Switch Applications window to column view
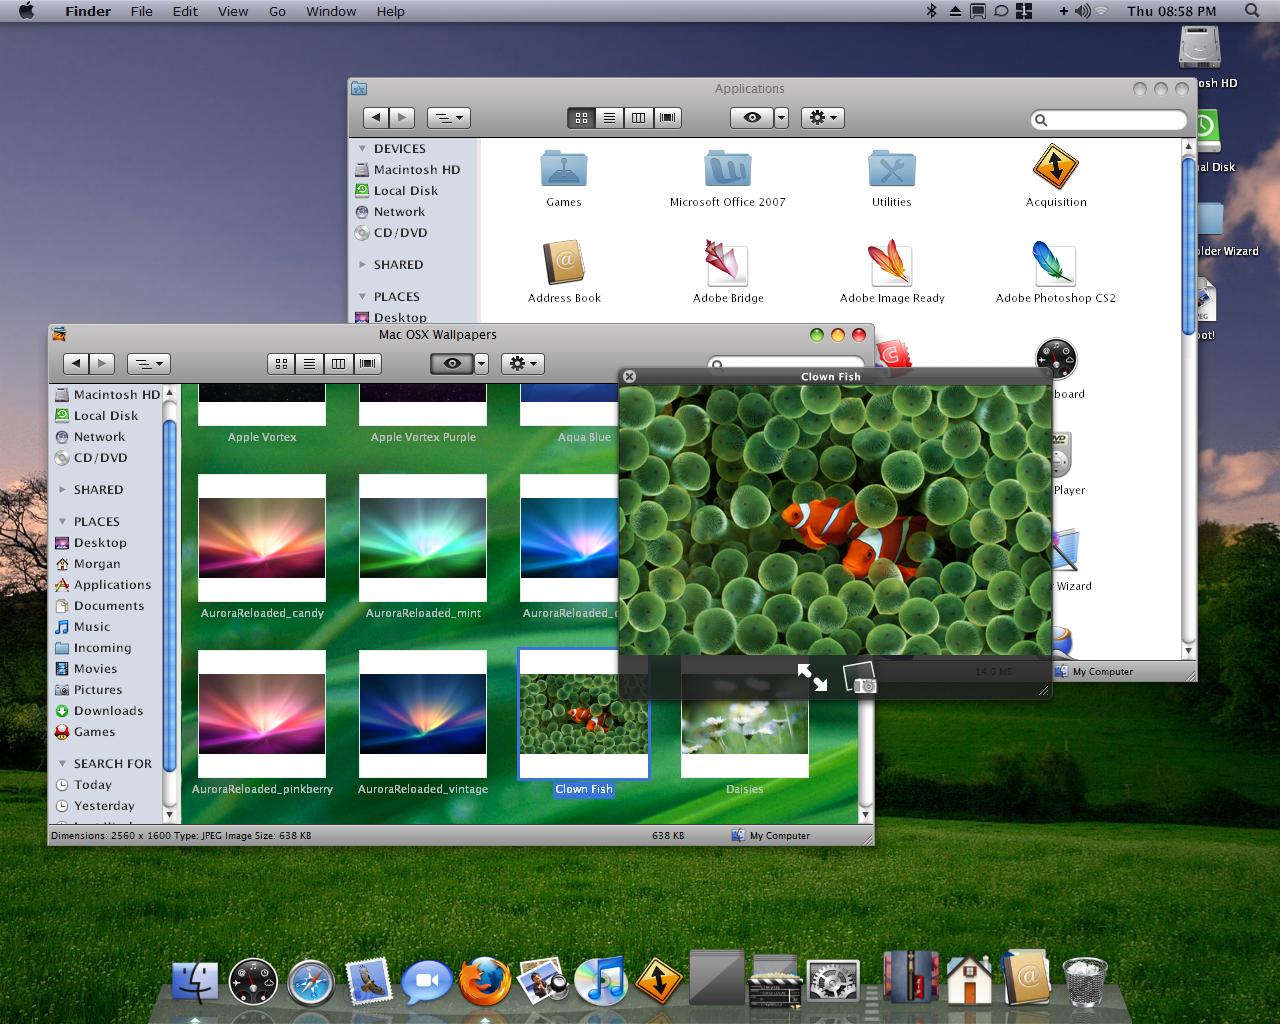1280x1024 pixels. (638, 118)
